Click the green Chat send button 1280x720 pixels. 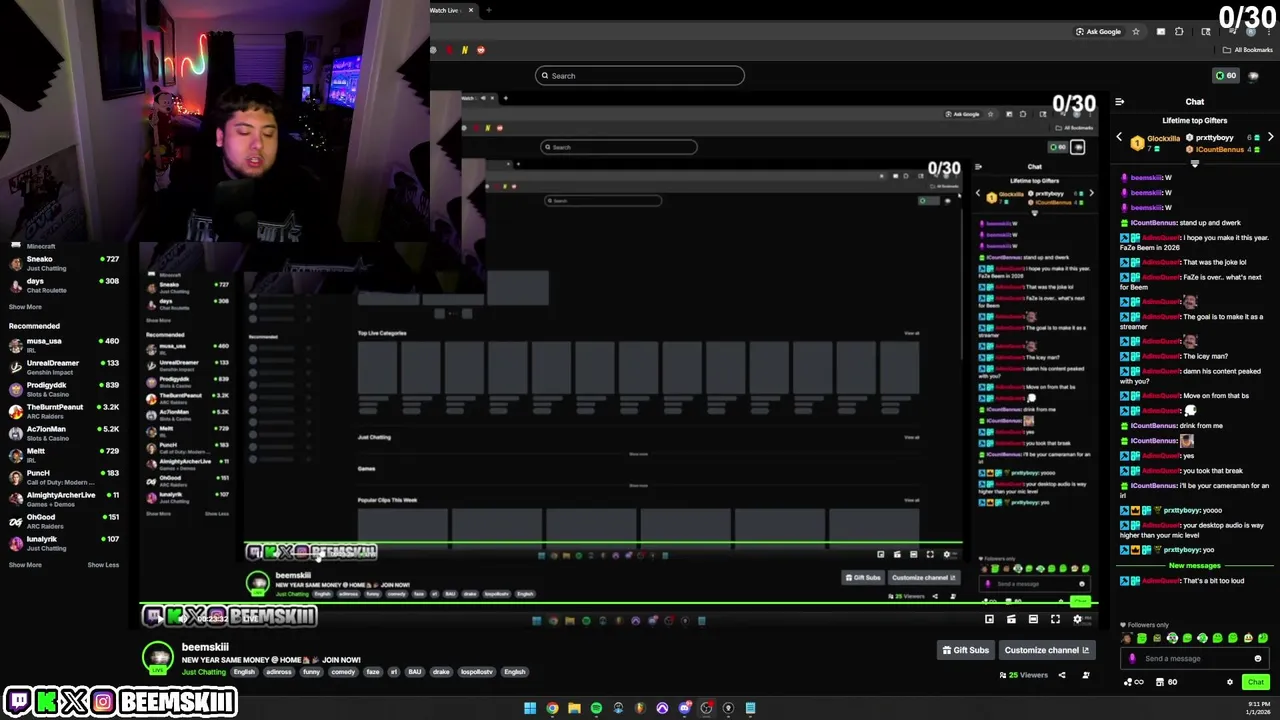click(1256, 682)
